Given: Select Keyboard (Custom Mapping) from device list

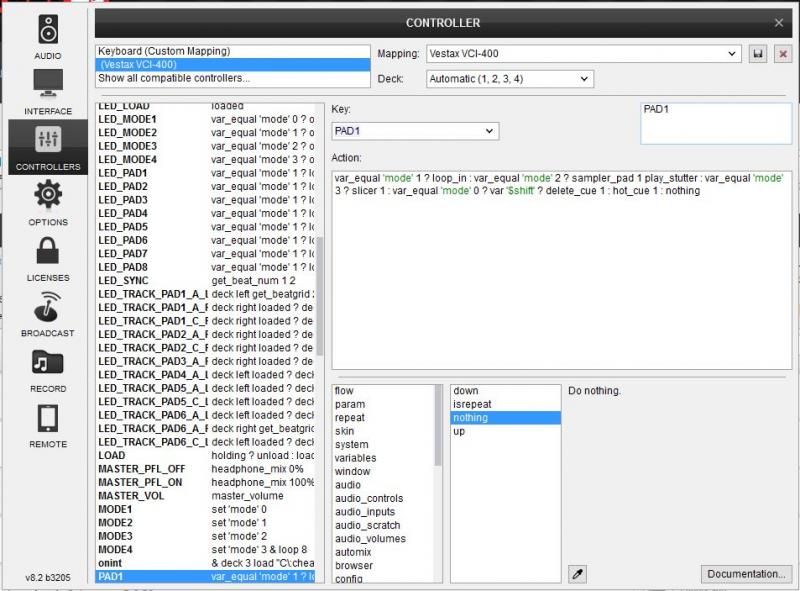Looking at the screenshot, I should click(x=164, y=51).
